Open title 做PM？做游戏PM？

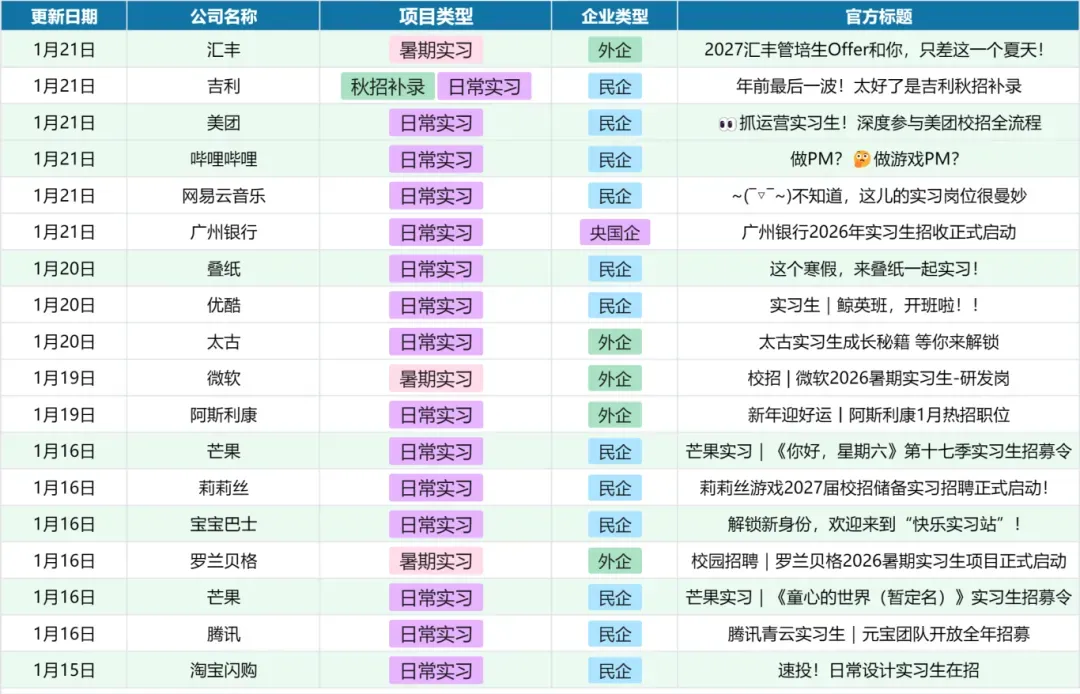pyautogui.click(x=874, y=159)
